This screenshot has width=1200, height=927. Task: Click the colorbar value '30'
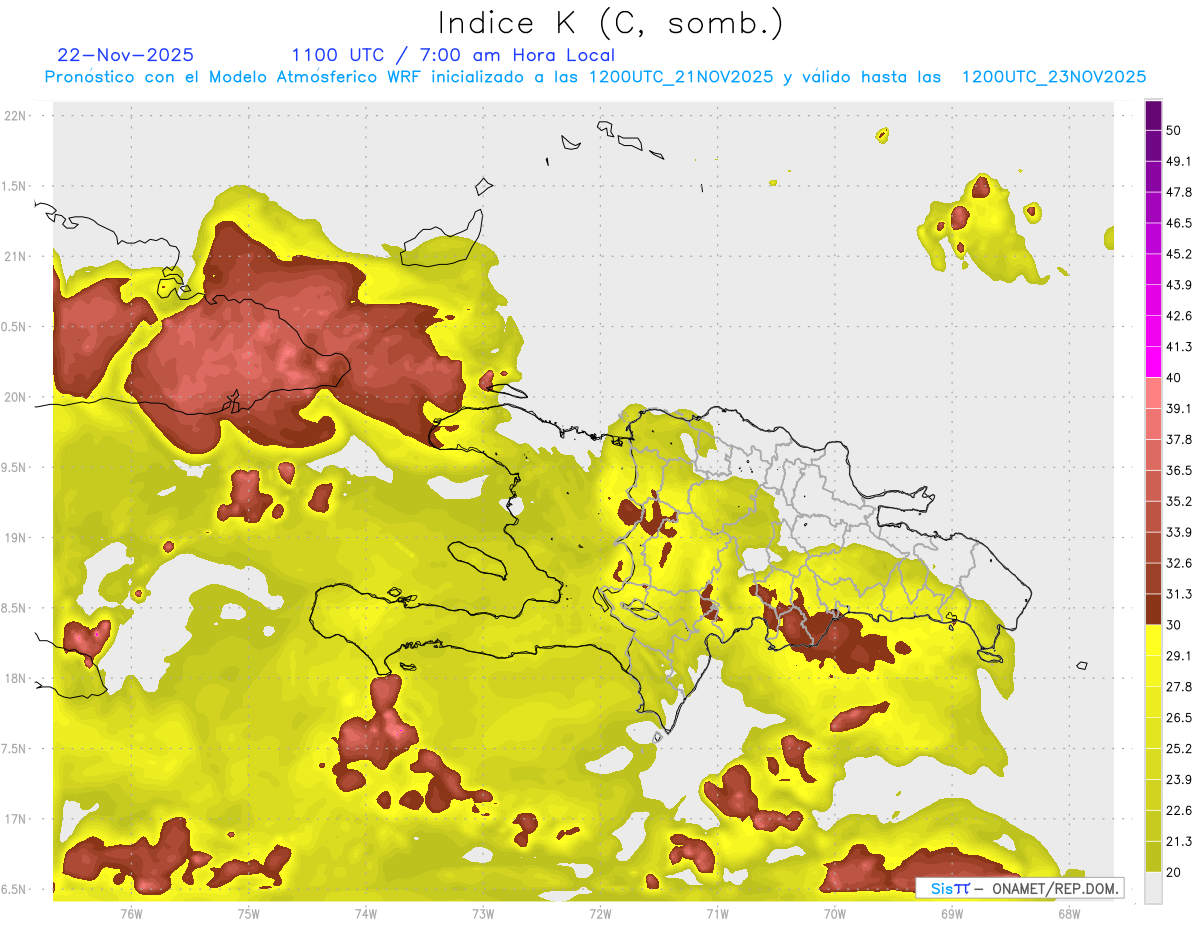click(x=1175, y=625)
